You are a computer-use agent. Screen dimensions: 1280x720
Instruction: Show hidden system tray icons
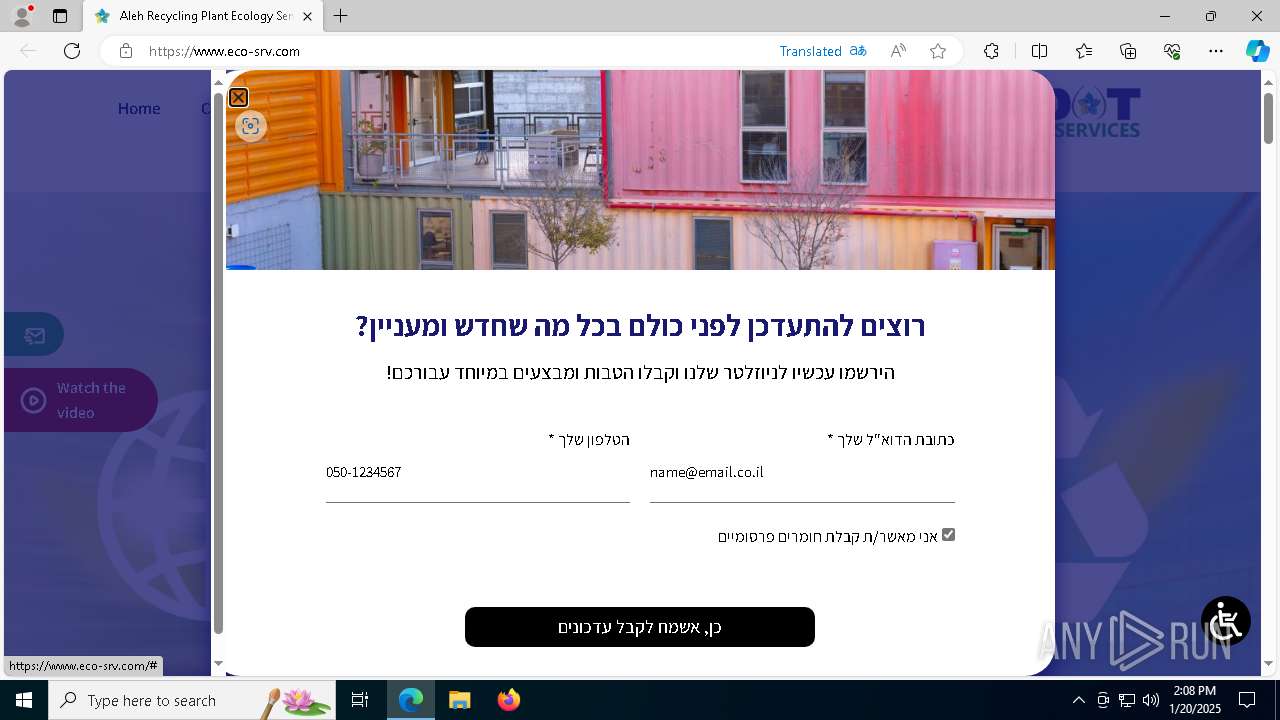(x=1078, y=700)
